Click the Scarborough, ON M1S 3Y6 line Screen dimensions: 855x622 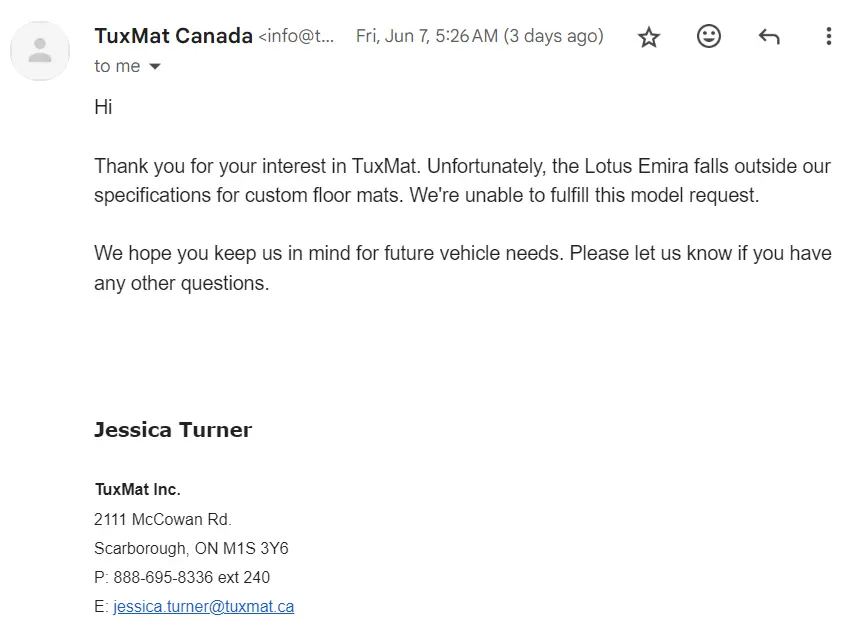[x=191, y=548]
